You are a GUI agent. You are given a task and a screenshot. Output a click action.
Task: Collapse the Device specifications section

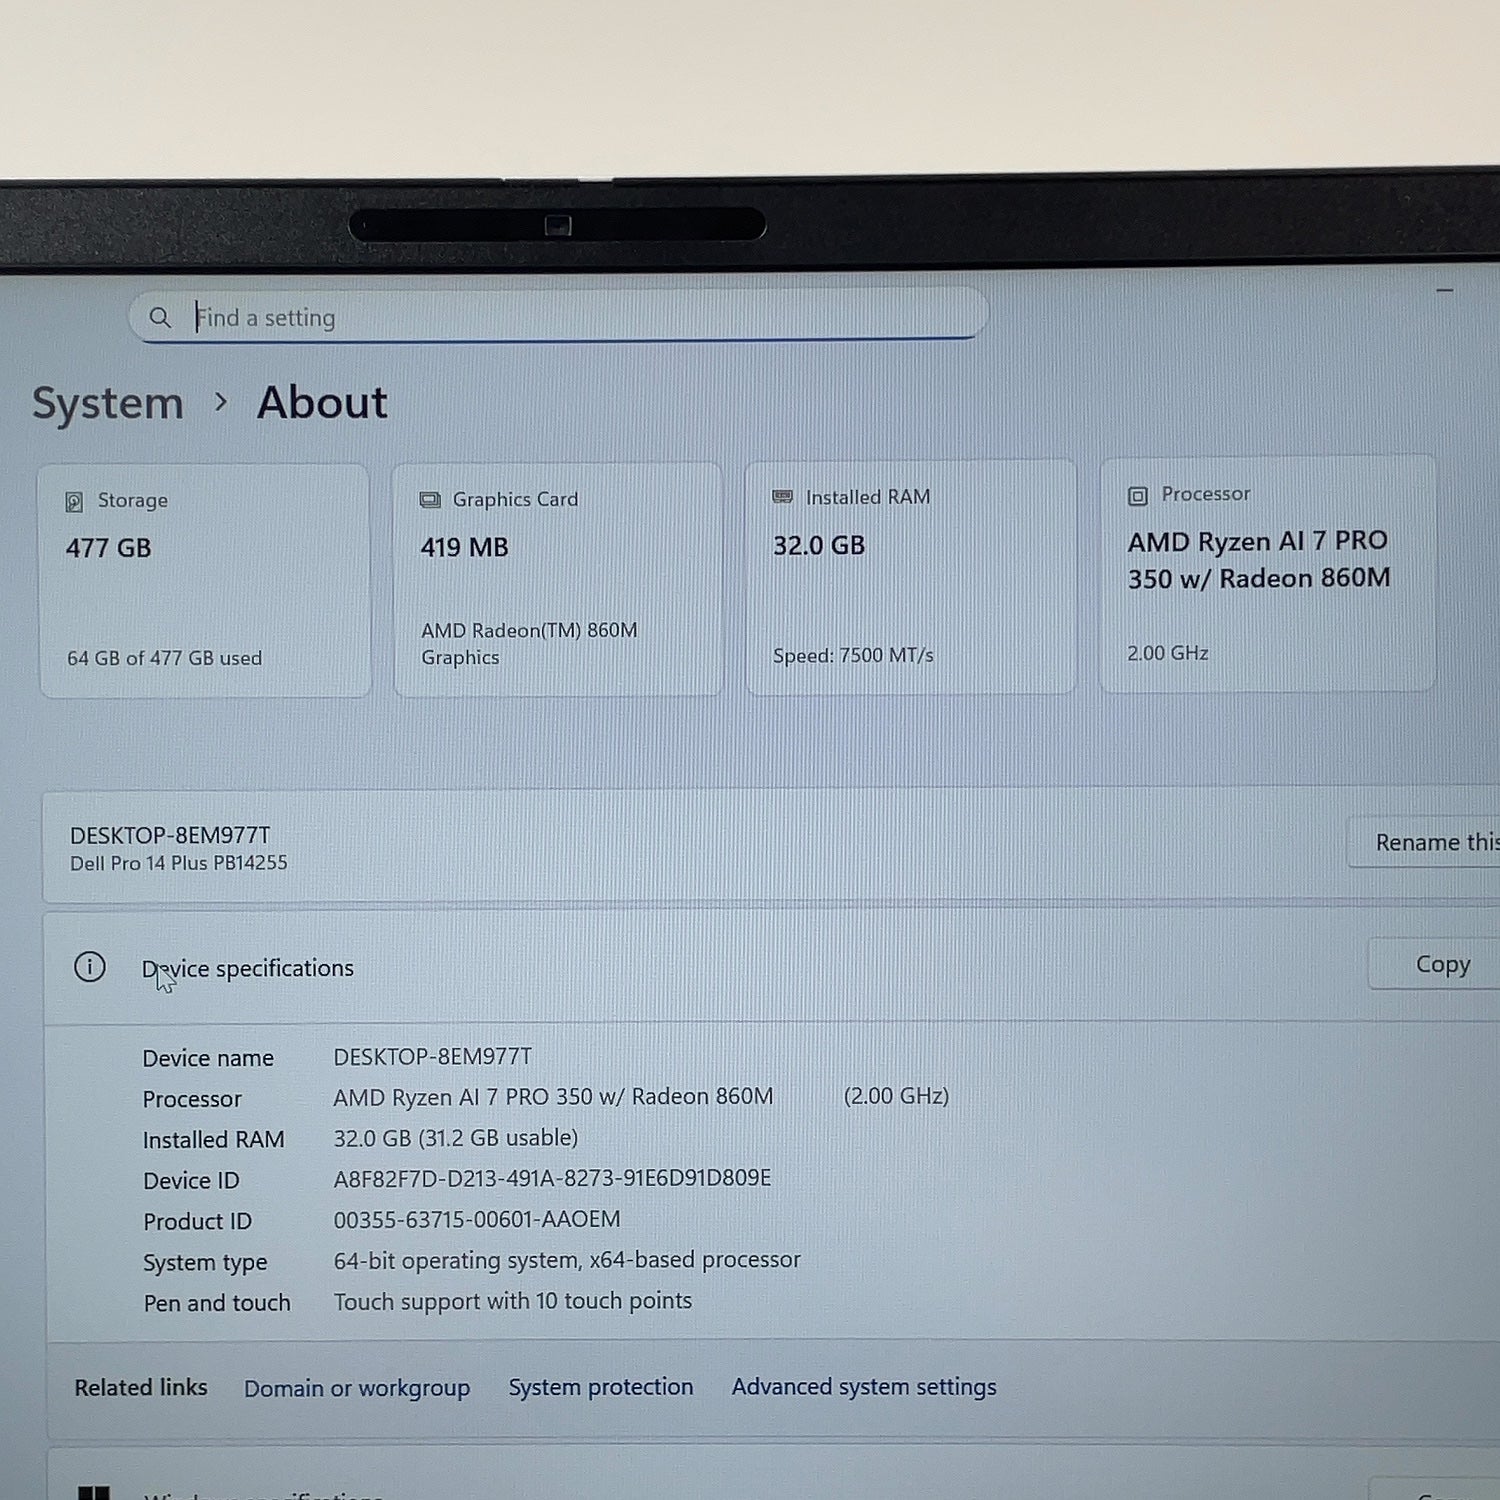click(770, 967)
